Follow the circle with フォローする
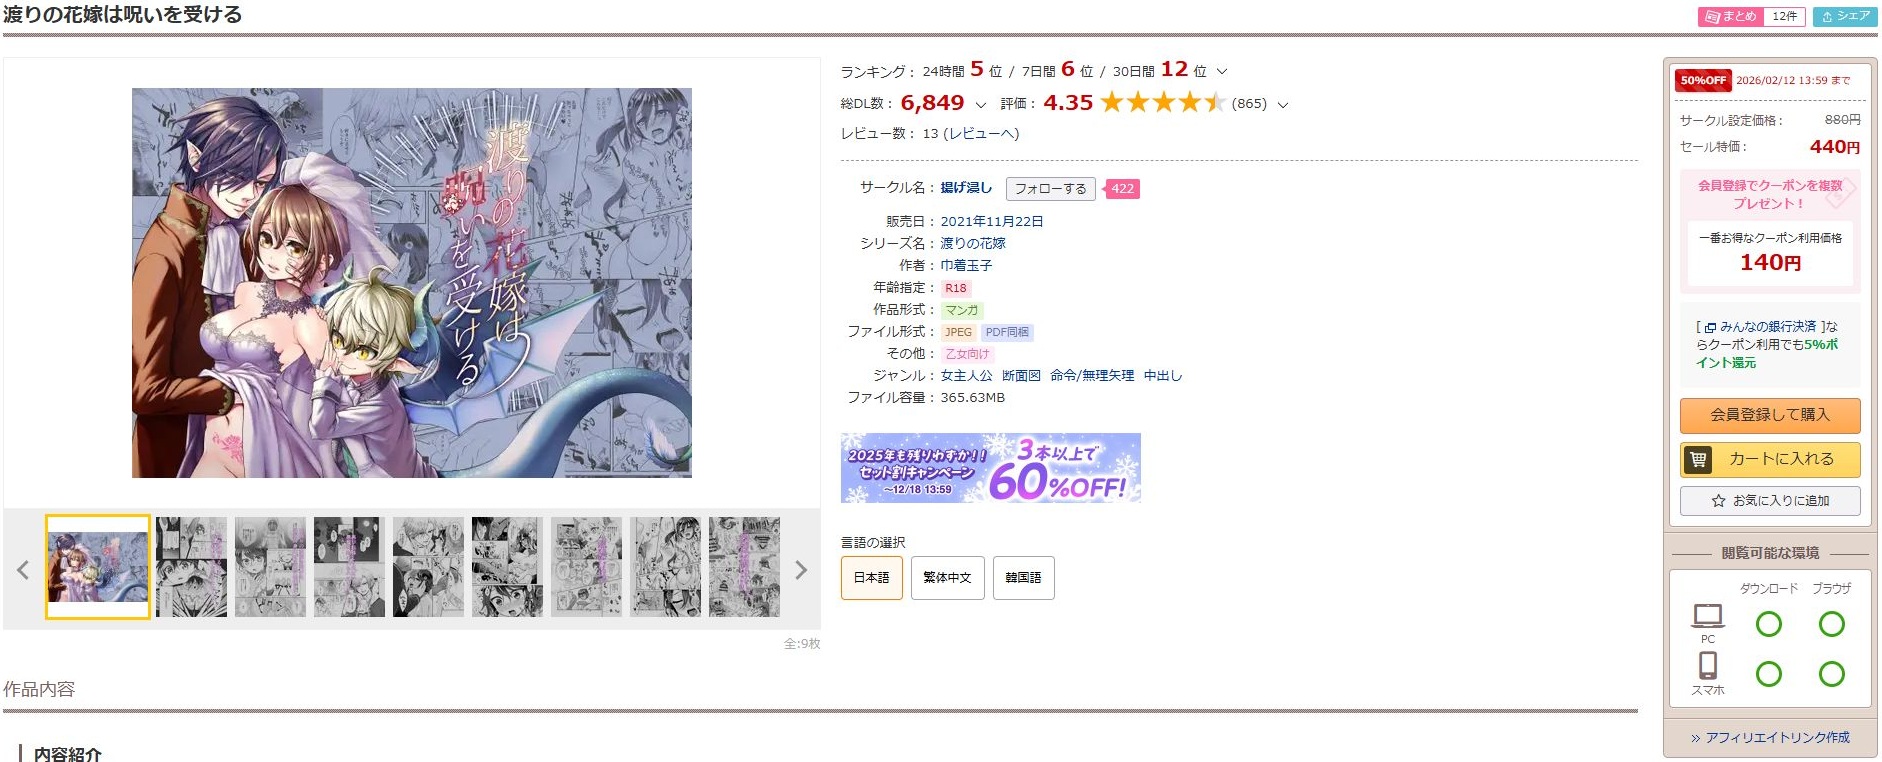 [1050, 189]
